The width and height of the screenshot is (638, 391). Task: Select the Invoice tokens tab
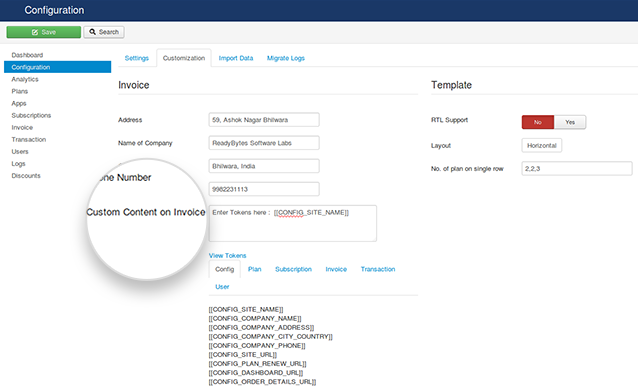(x=336, y=269)
